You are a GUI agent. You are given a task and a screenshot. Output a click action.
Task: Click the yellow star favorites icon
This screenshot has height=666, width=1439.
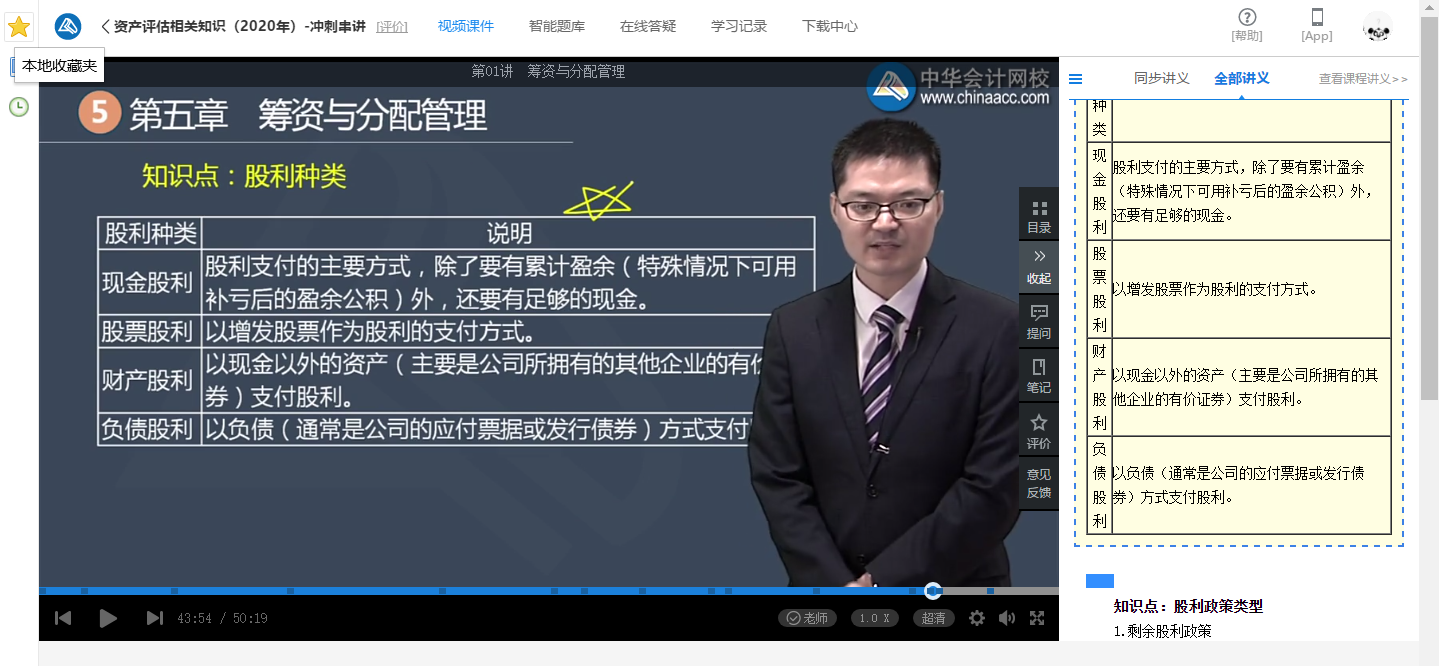tap(18, 27)
